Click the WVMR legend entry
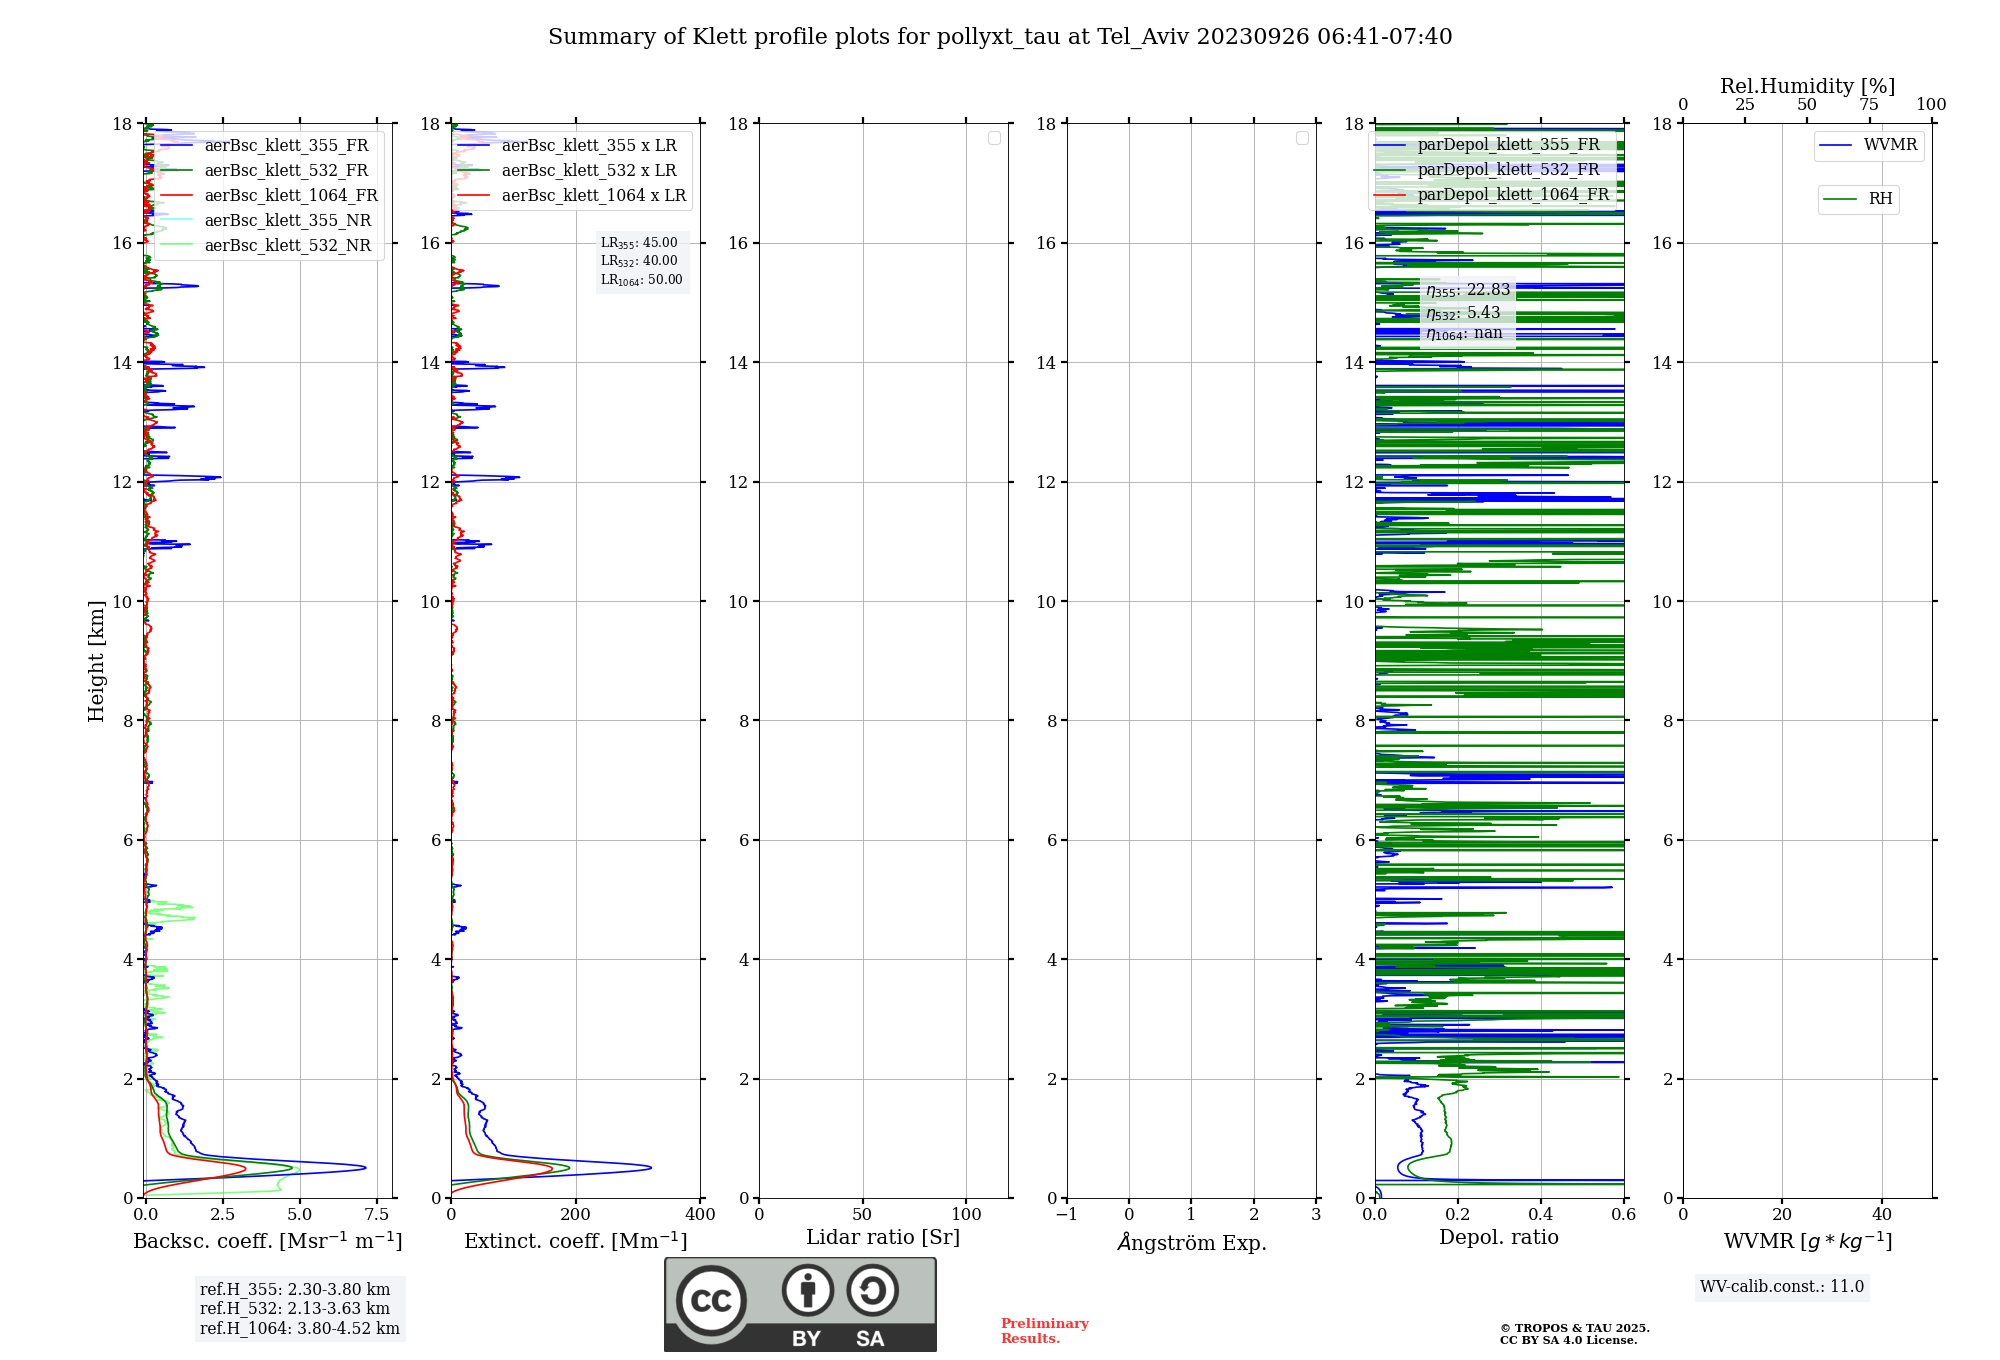 coord(1889,145)
